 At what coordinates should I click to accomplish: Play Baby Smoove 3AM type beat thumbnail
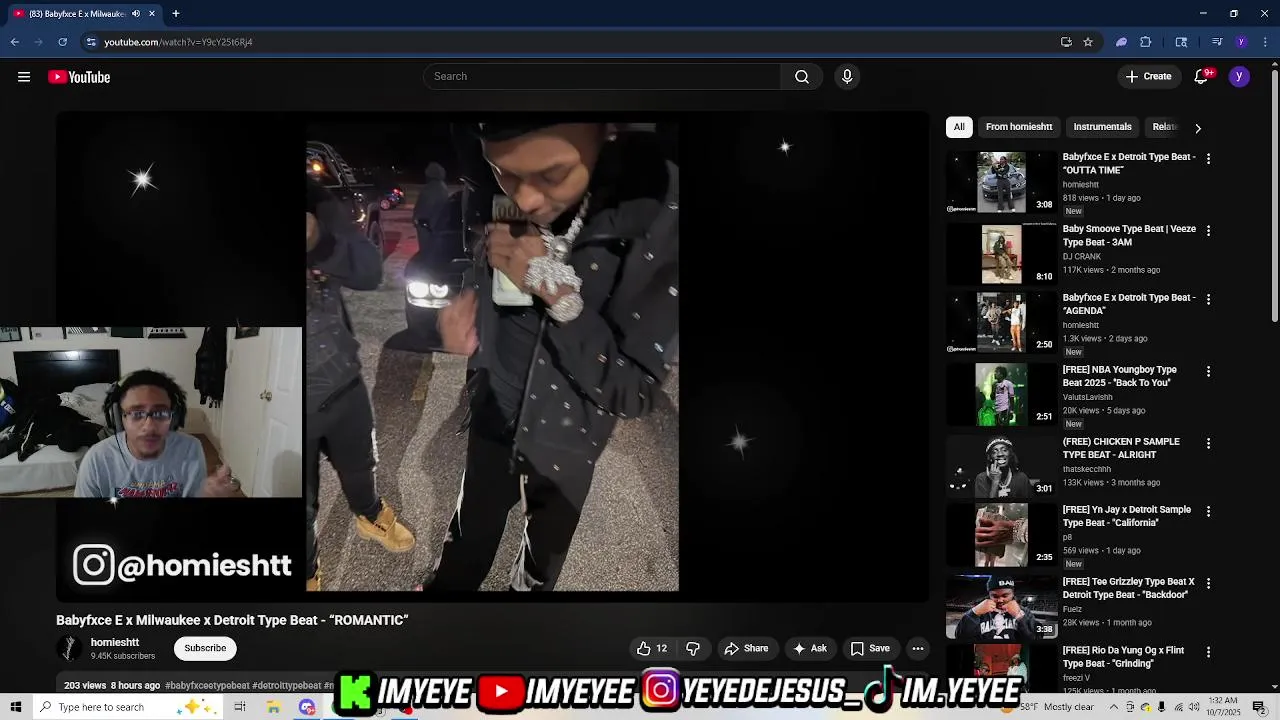(x=1001, y=254)
